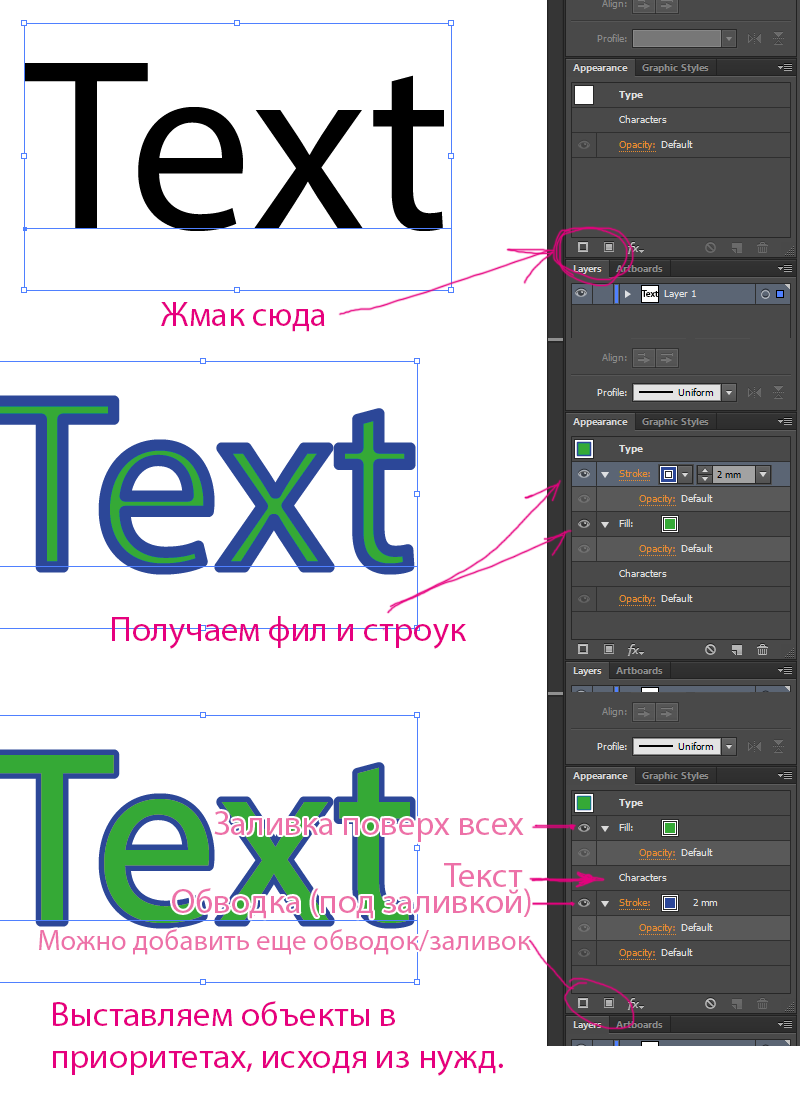Click Flip Along icon above Stroke-first Appearance panel
Image resolution: width=800 pixels, height=1116 pixels.
coord(754,392)
